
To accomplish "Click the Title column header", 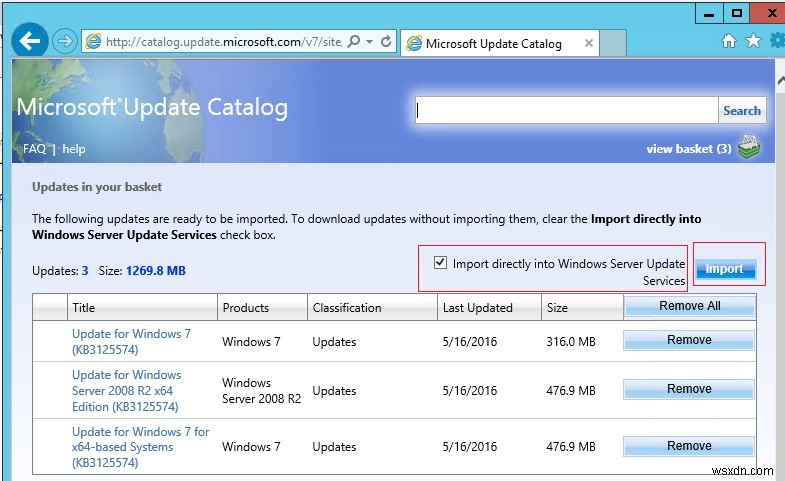I will coord(142,307).
